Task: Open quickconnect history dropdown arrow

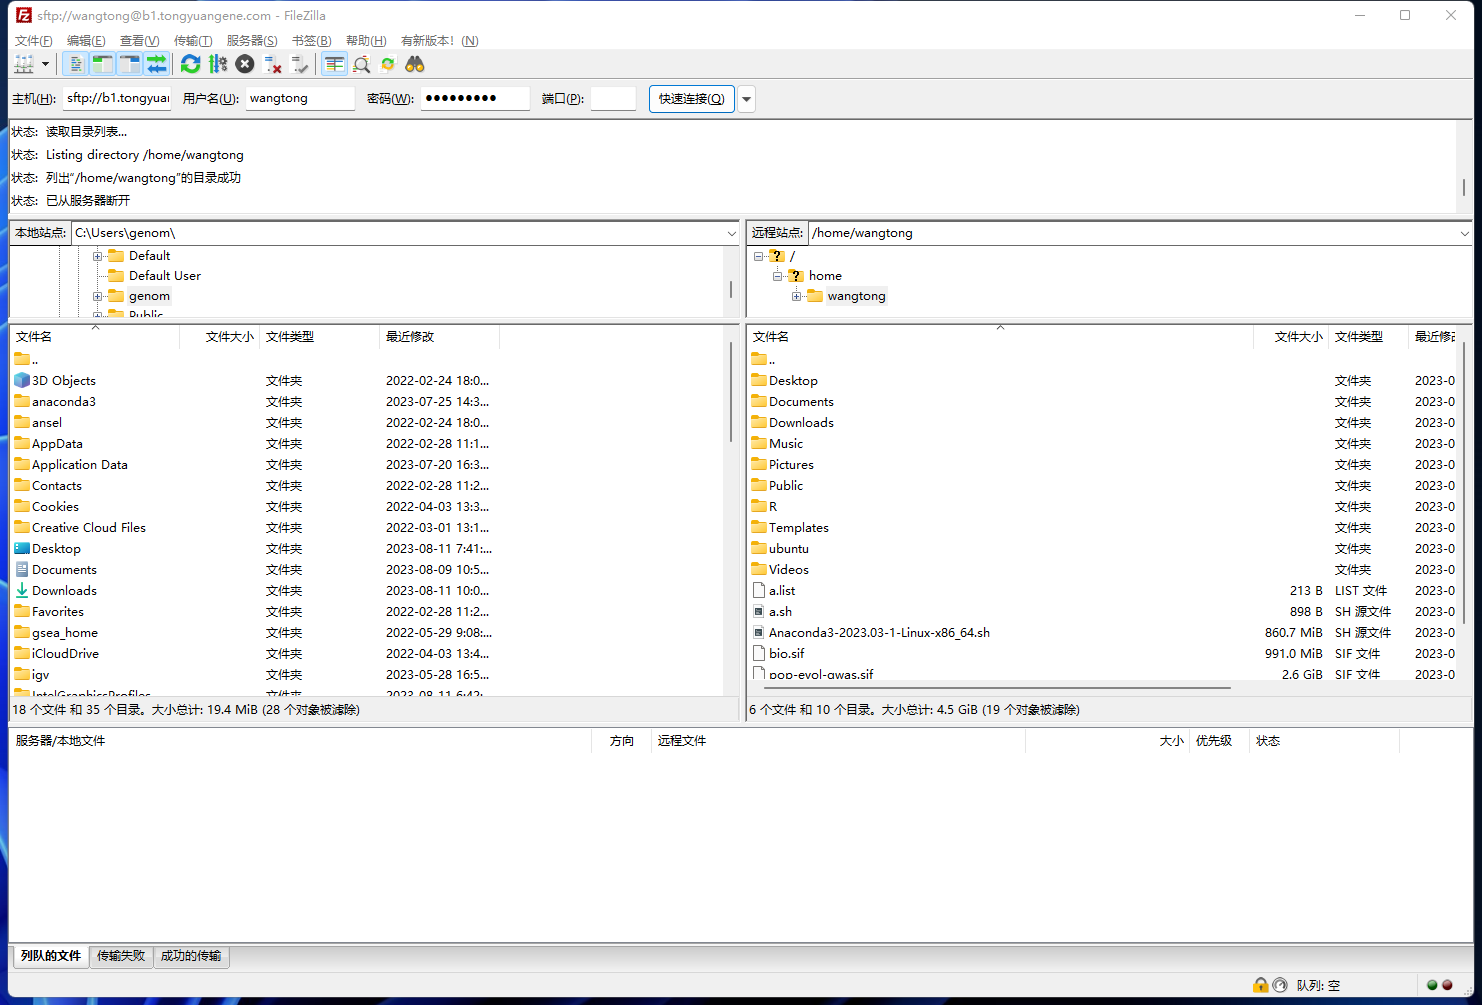Action: 747,99
